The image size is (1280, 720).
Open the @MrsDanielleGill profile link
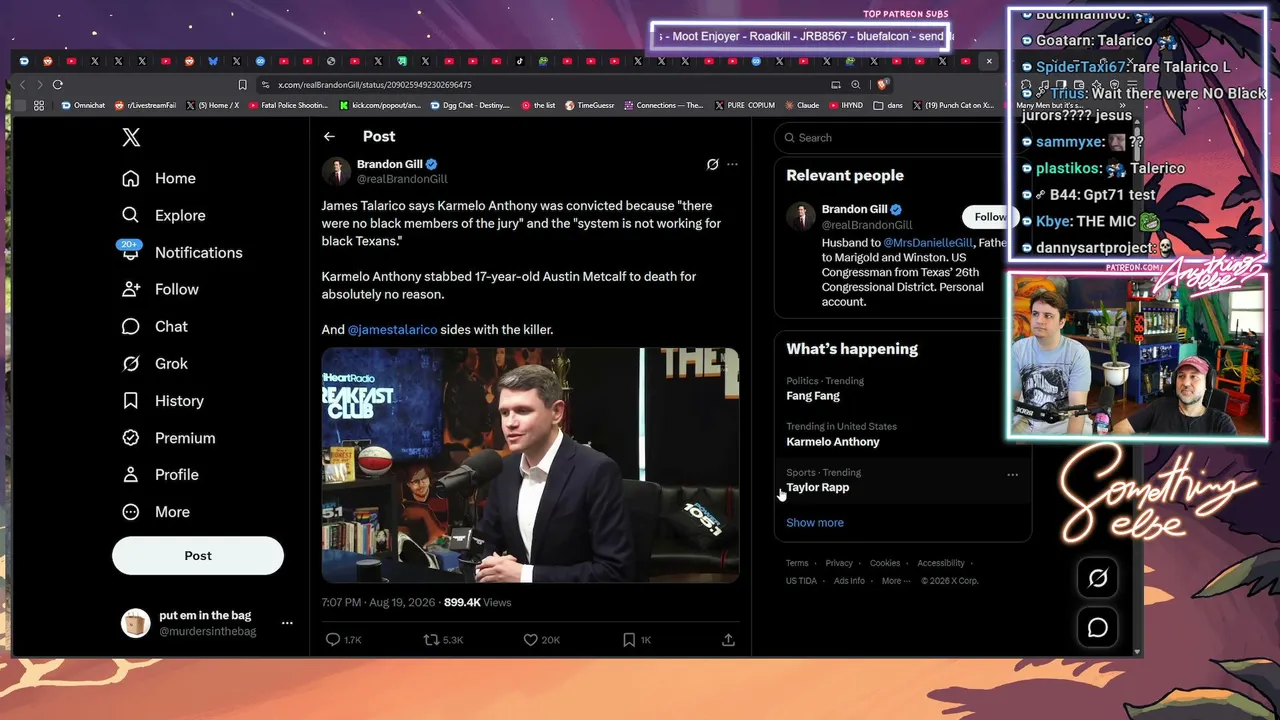click(x=927, y=242)
